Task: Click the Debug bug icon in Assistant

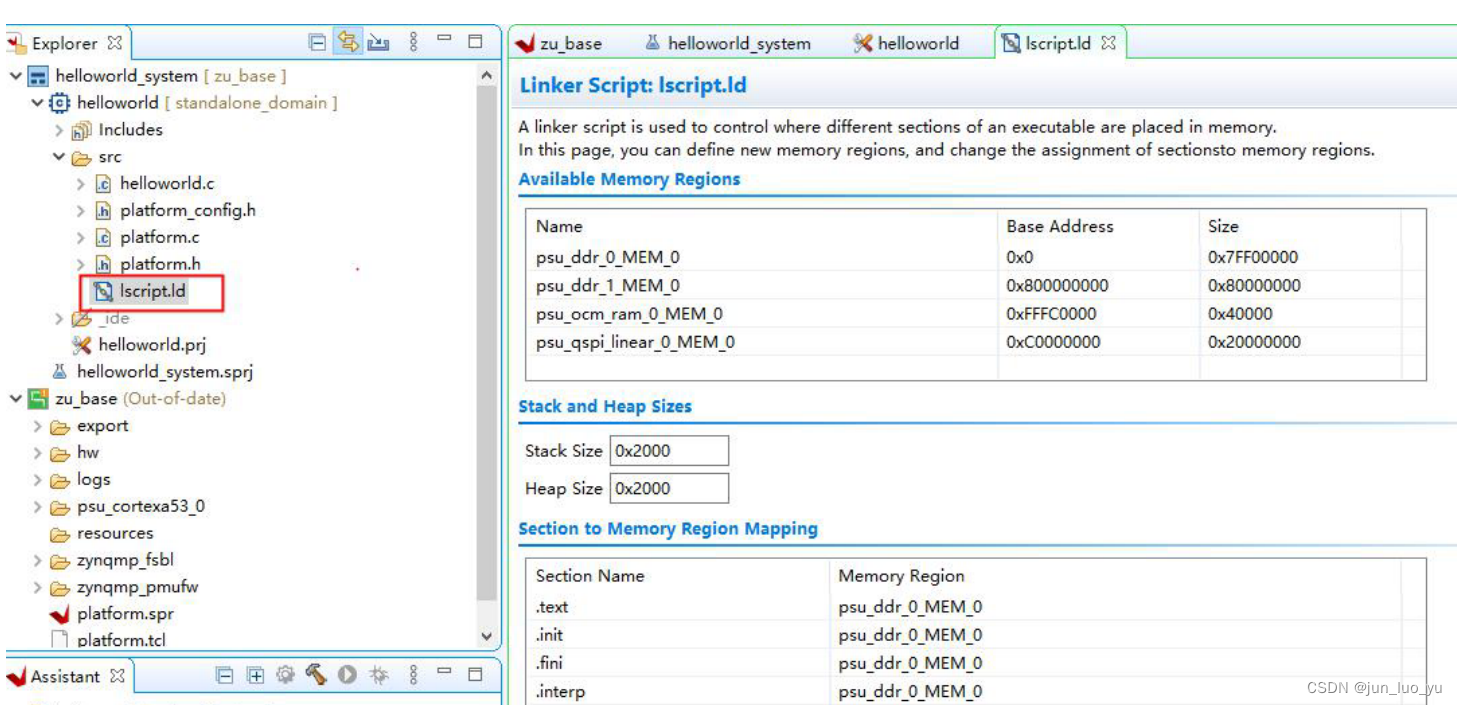Action: [x=378, y=675]
